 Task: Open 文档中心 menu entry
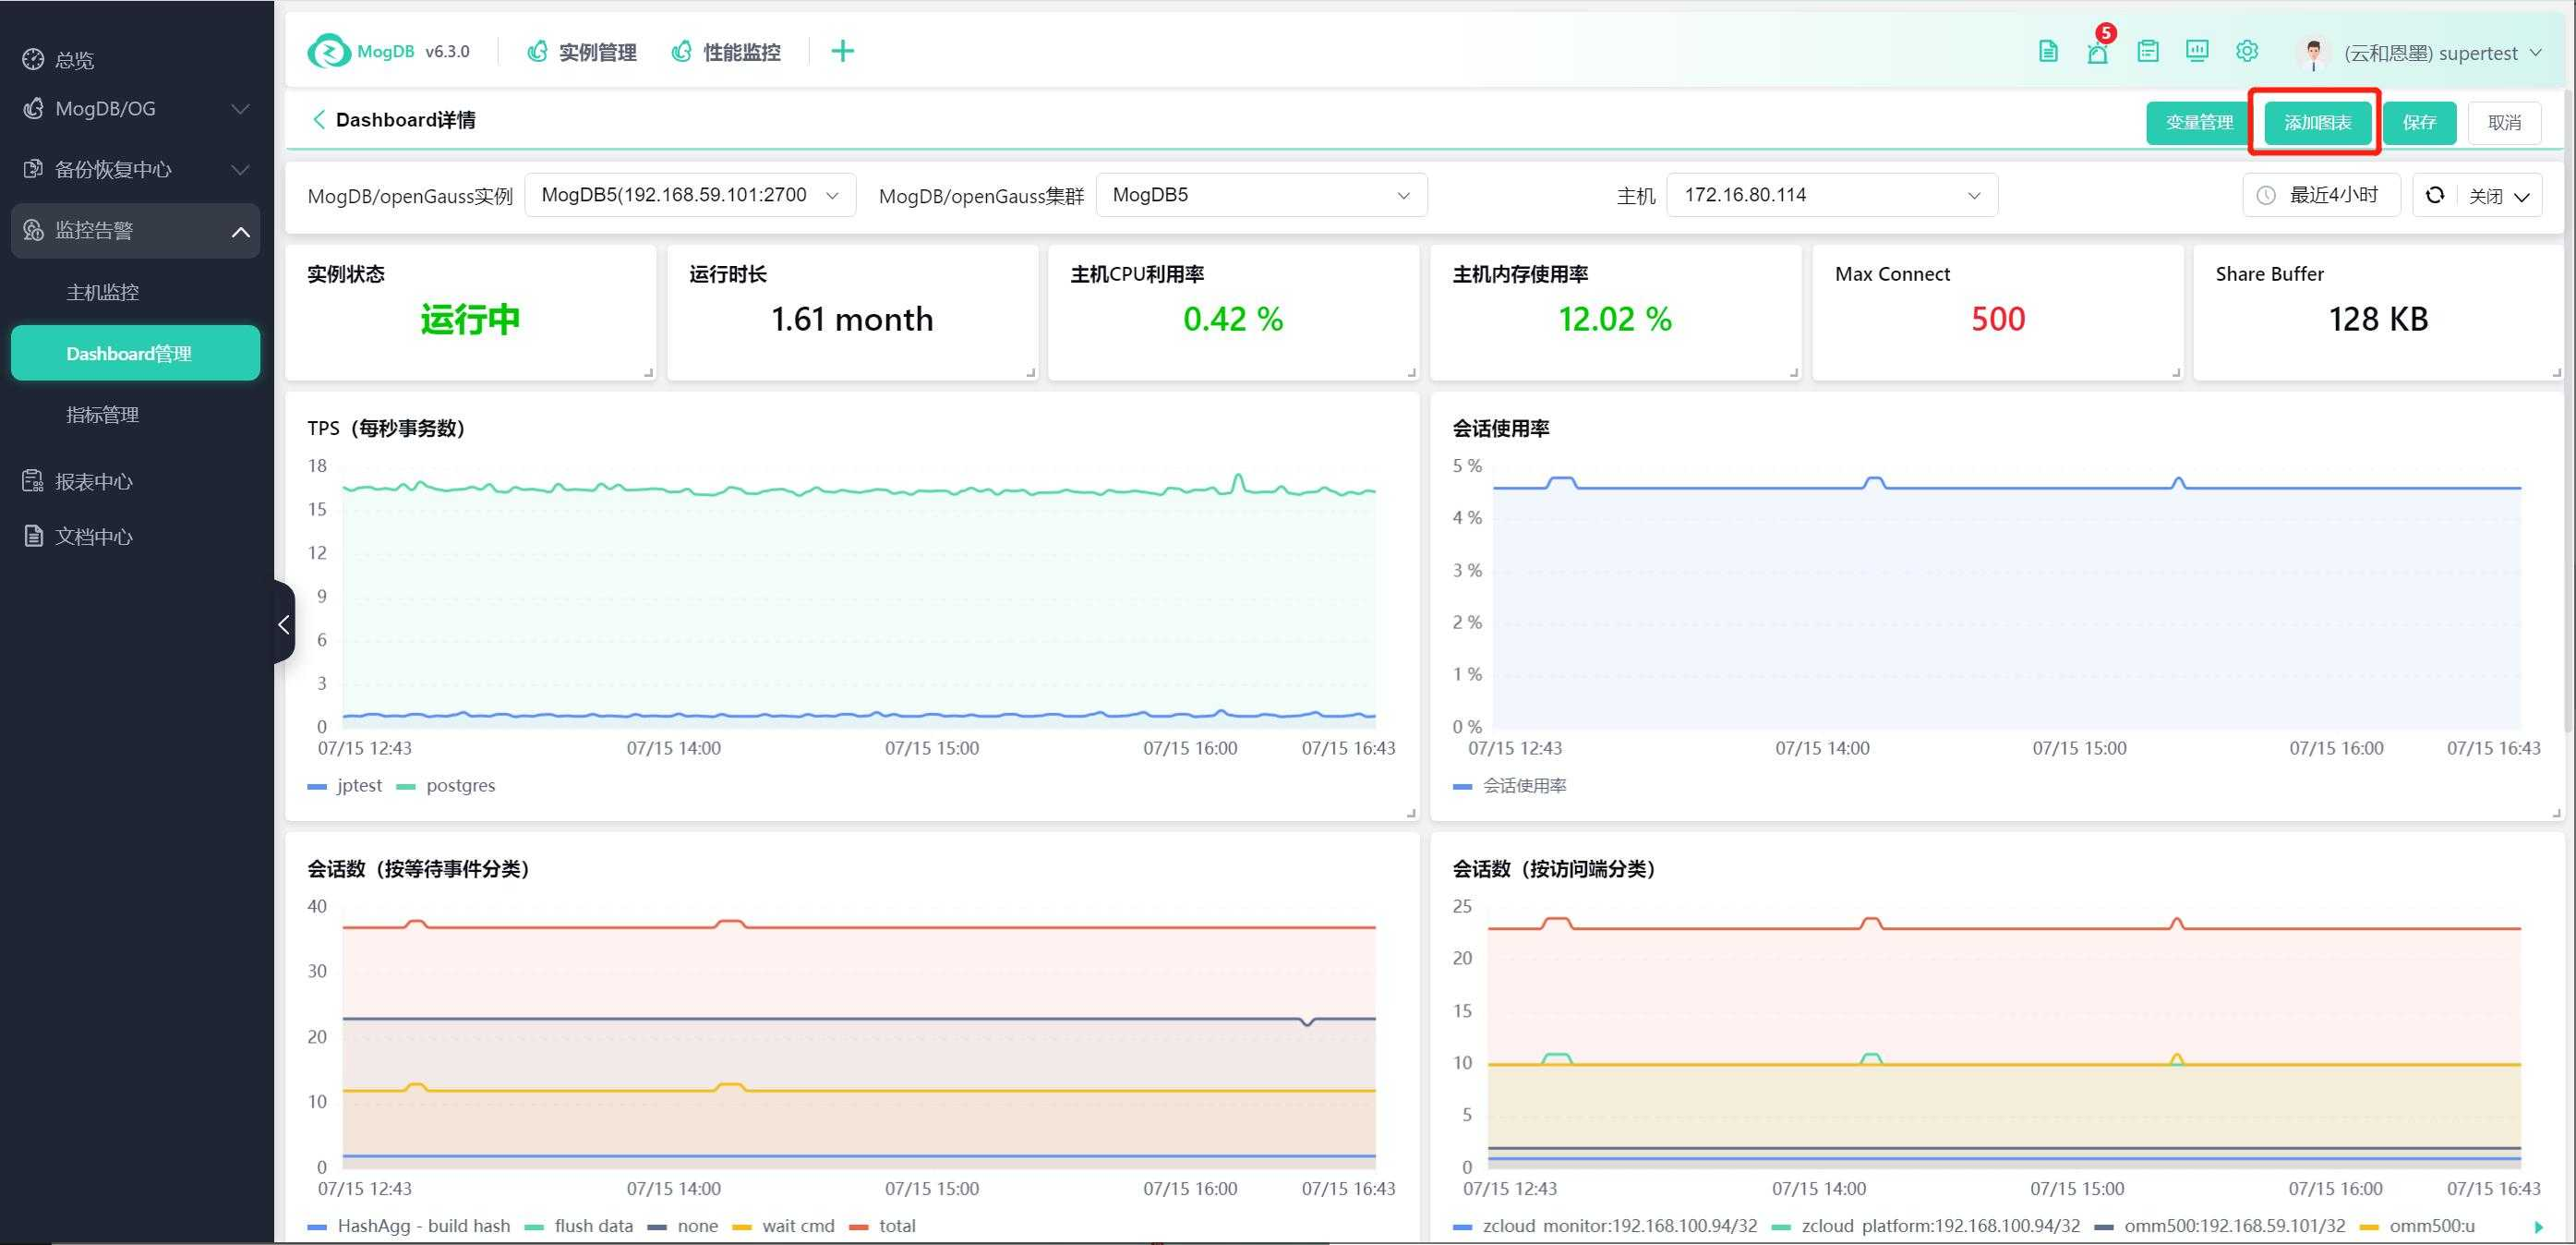[136, 537]
